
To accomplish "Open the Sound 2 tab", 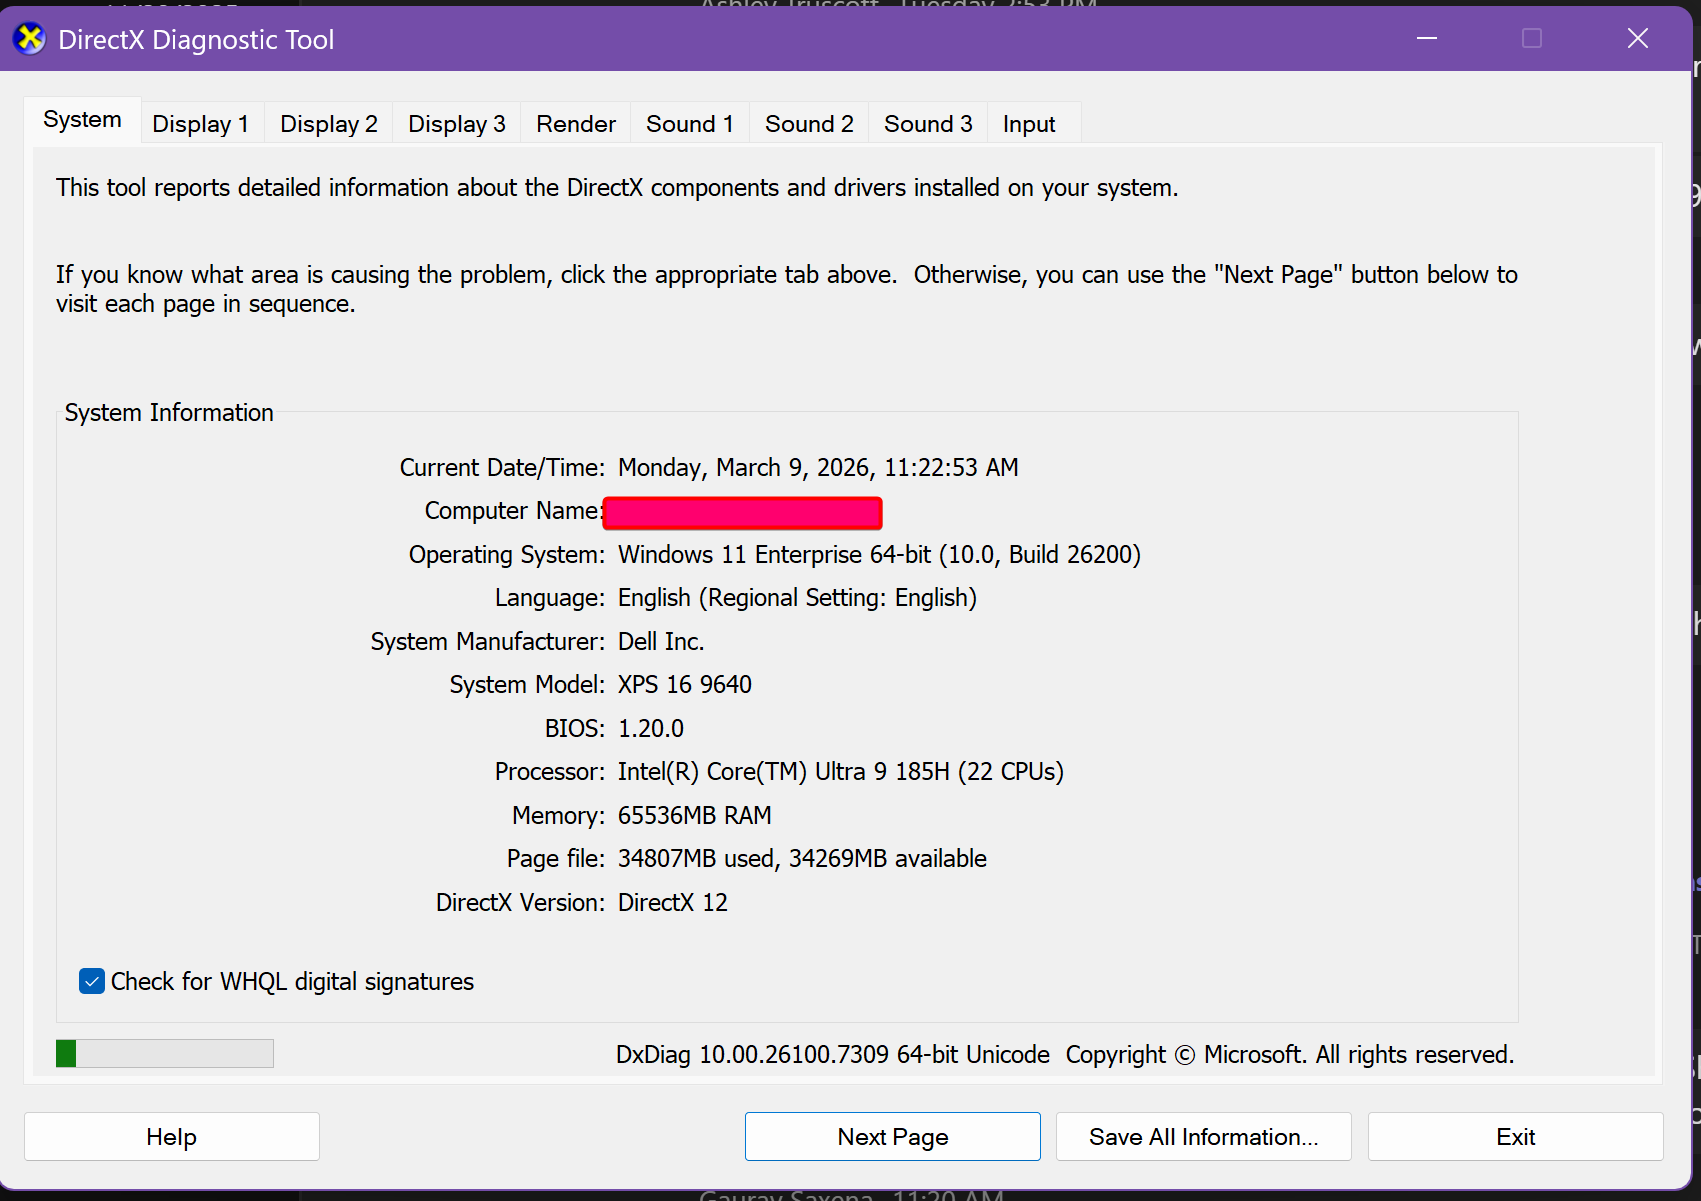I will tap(809, 124).
